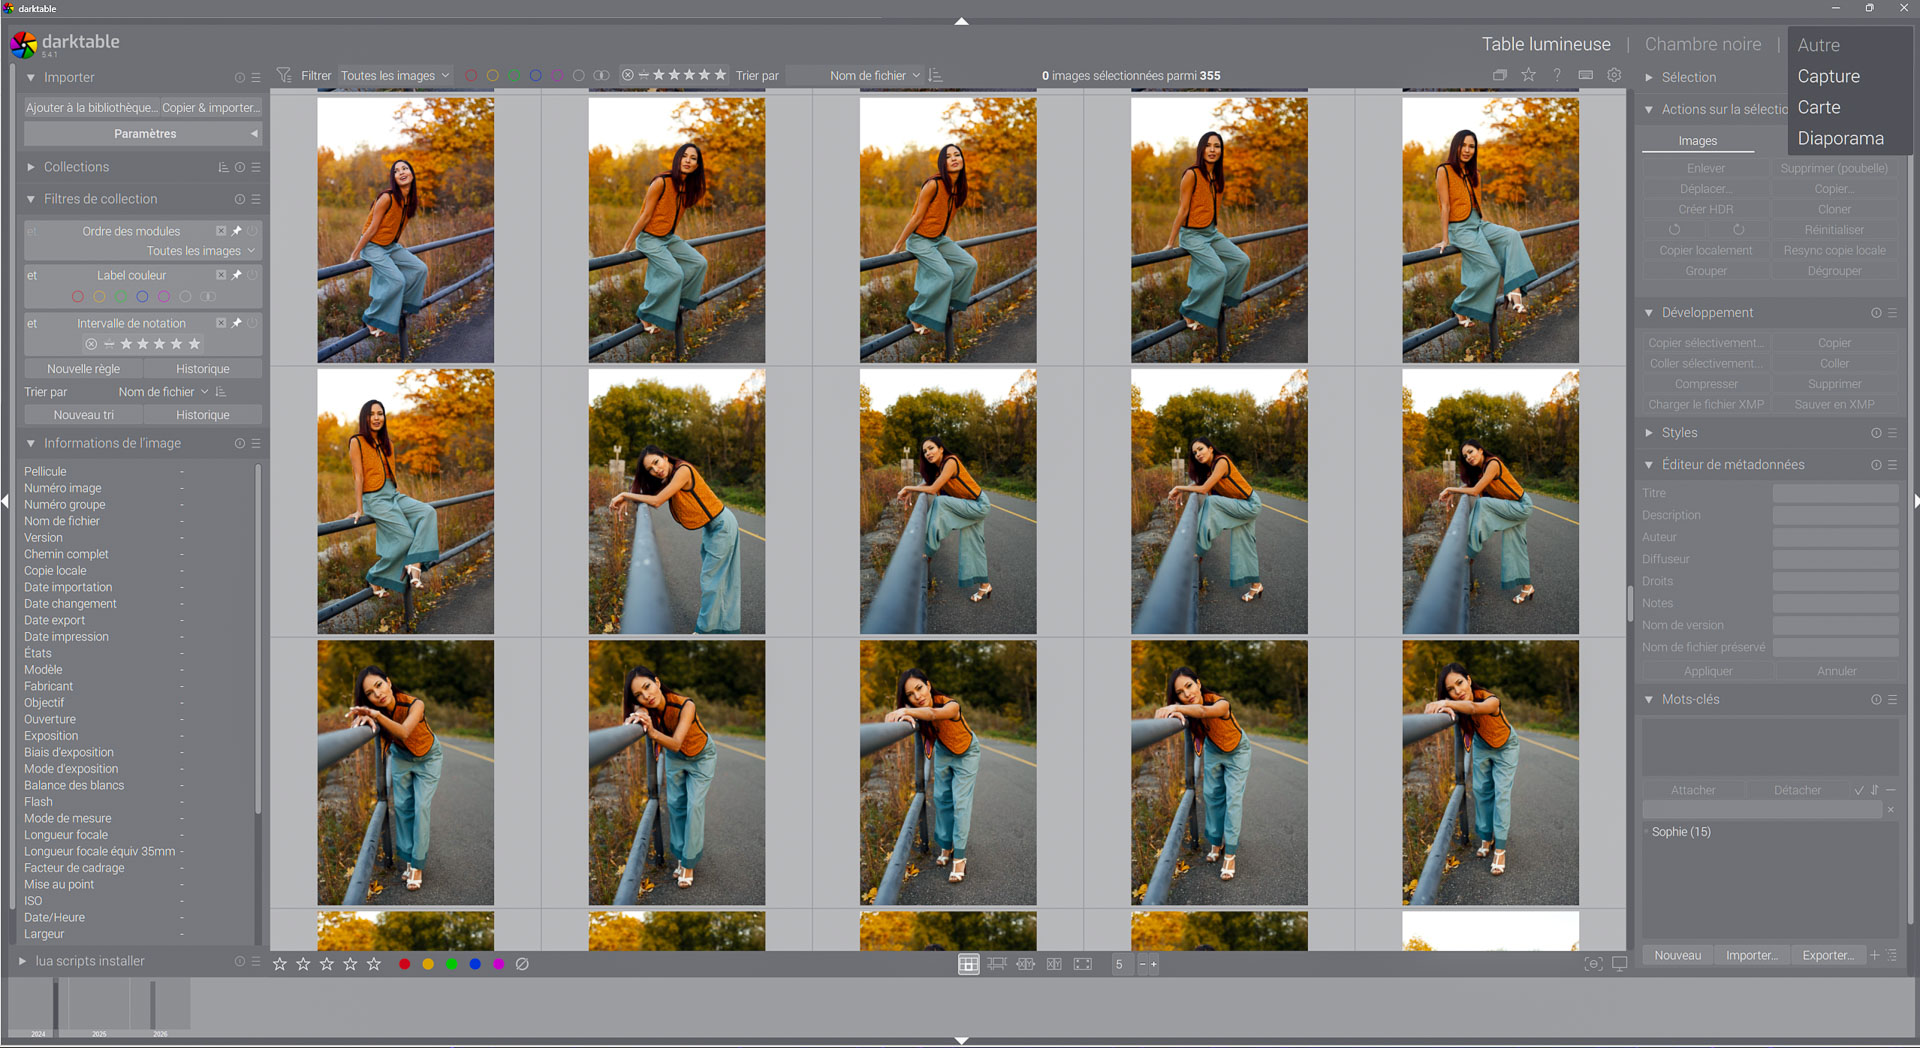Disable the Label couleur rule power toggle
Image resolution: width=1920 pixels, height=1048 pixels.
point(253,275)
